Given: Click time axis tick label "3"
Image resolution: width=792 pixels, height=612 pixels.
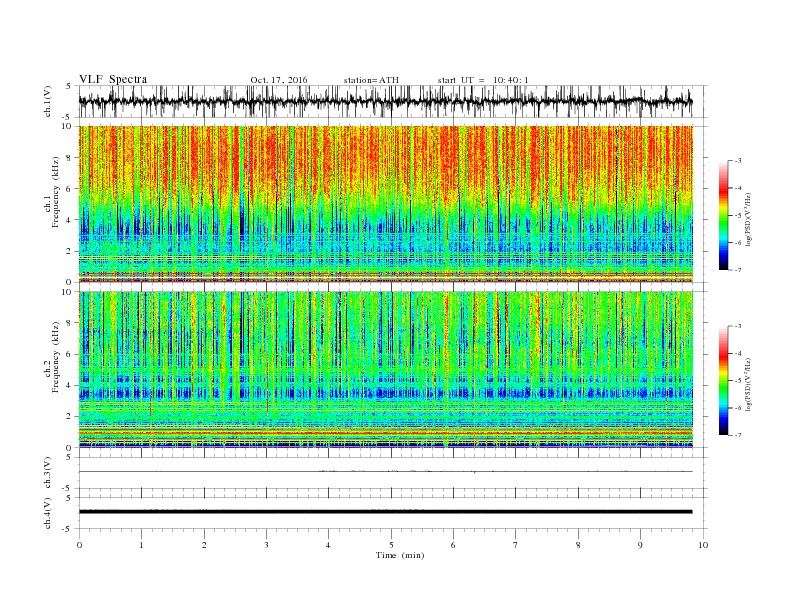Looking at the screenshot, I should pyautogui.click(x=266, y=545).
